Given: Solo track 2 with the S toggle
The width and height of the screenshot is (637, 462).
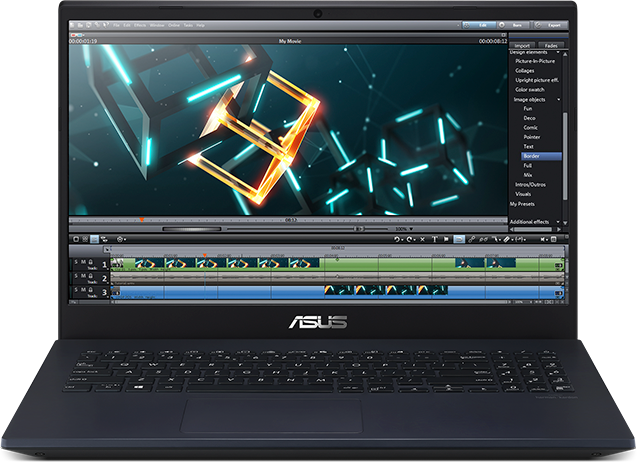Looking at the screenshot, I should click(76, 276).
